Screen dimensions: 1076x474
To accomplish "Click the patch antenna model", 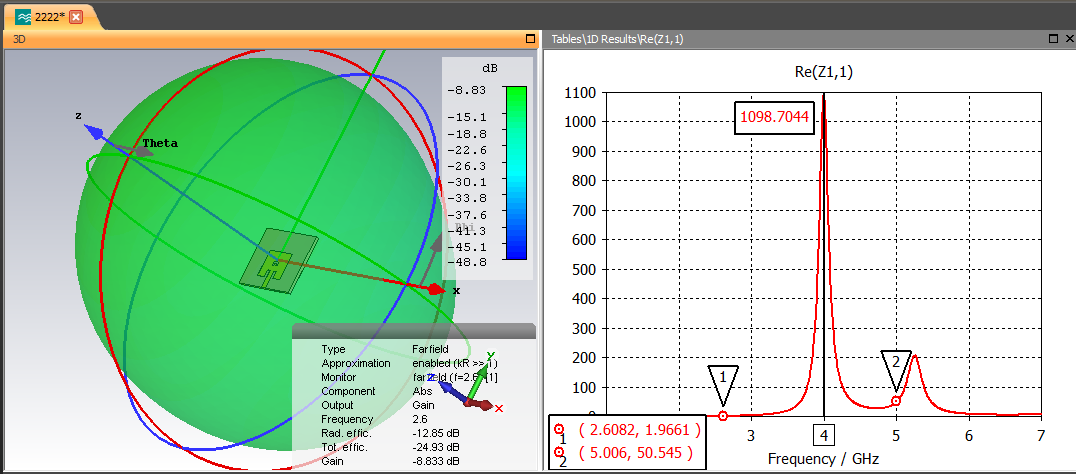I will pos(279,261).
